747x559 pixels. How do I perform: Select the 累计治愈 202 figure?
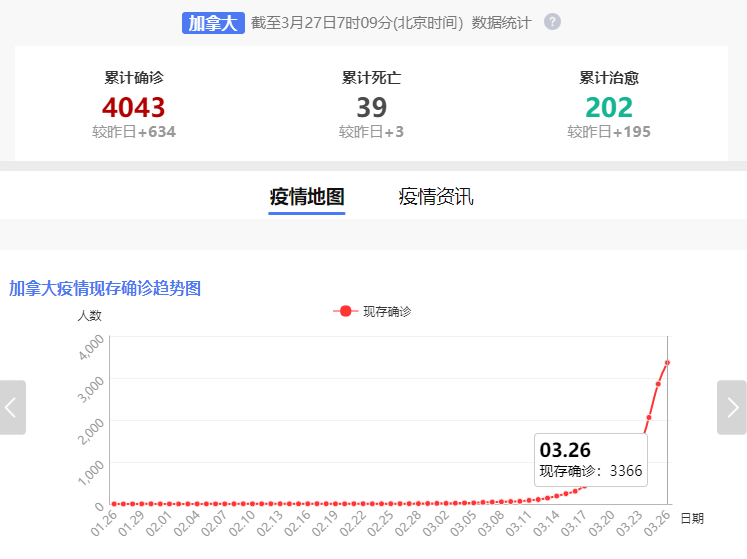(609, 107)
